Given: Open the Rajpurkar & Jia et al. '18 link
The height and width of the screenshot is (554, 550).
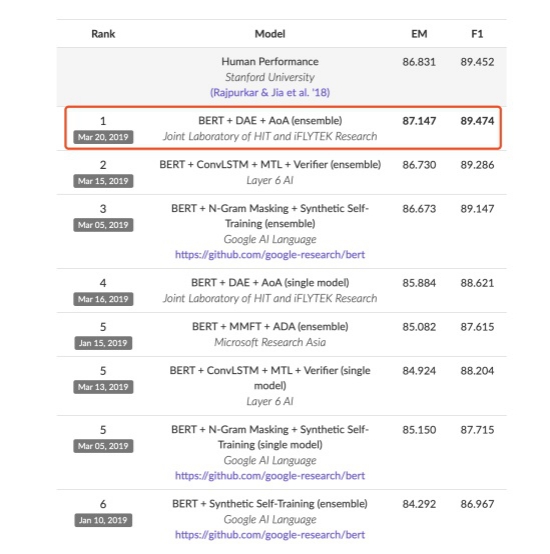Looking at the screenshot, I should click(x=270, y=93).
